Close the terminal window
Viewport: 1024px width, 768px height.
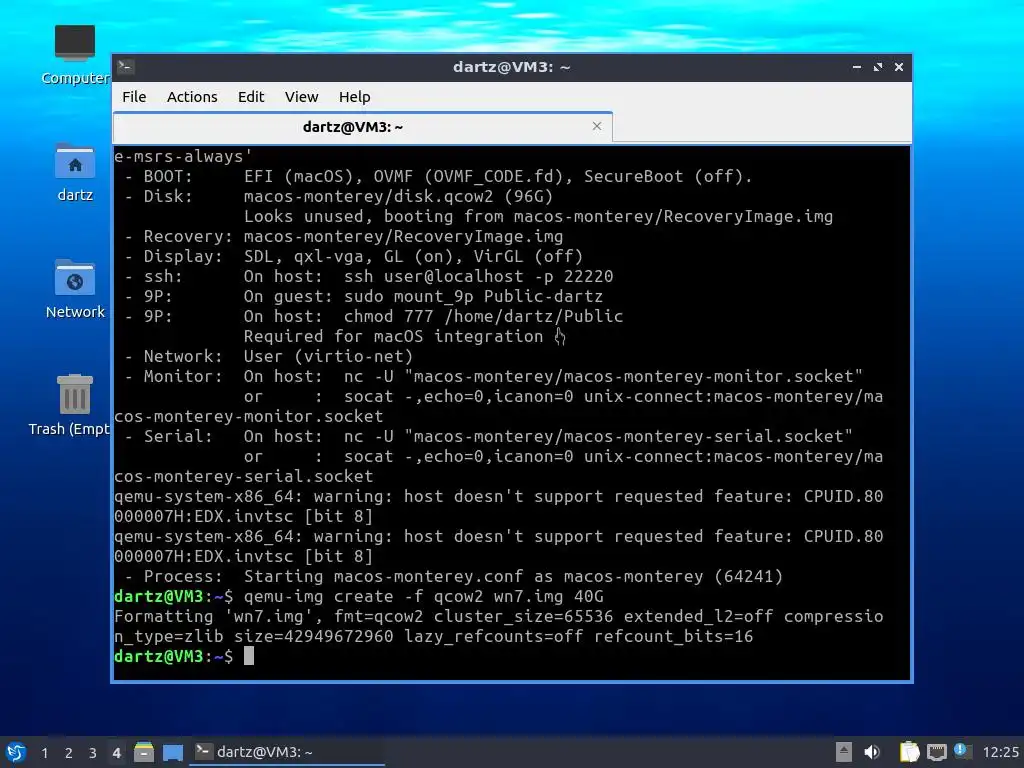[899, 67]
